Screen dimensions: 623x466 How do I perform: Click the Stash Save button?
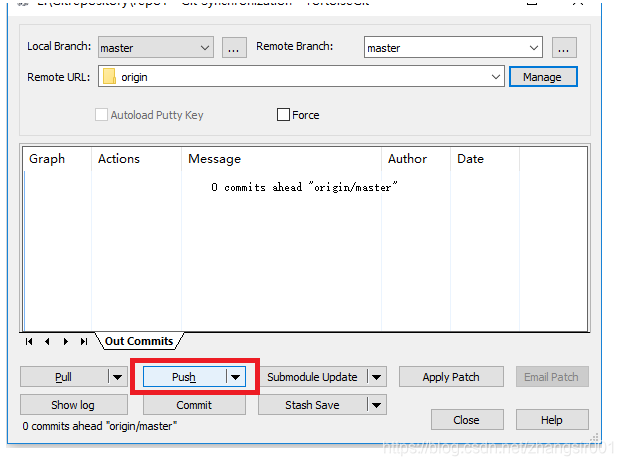(312, 405)
